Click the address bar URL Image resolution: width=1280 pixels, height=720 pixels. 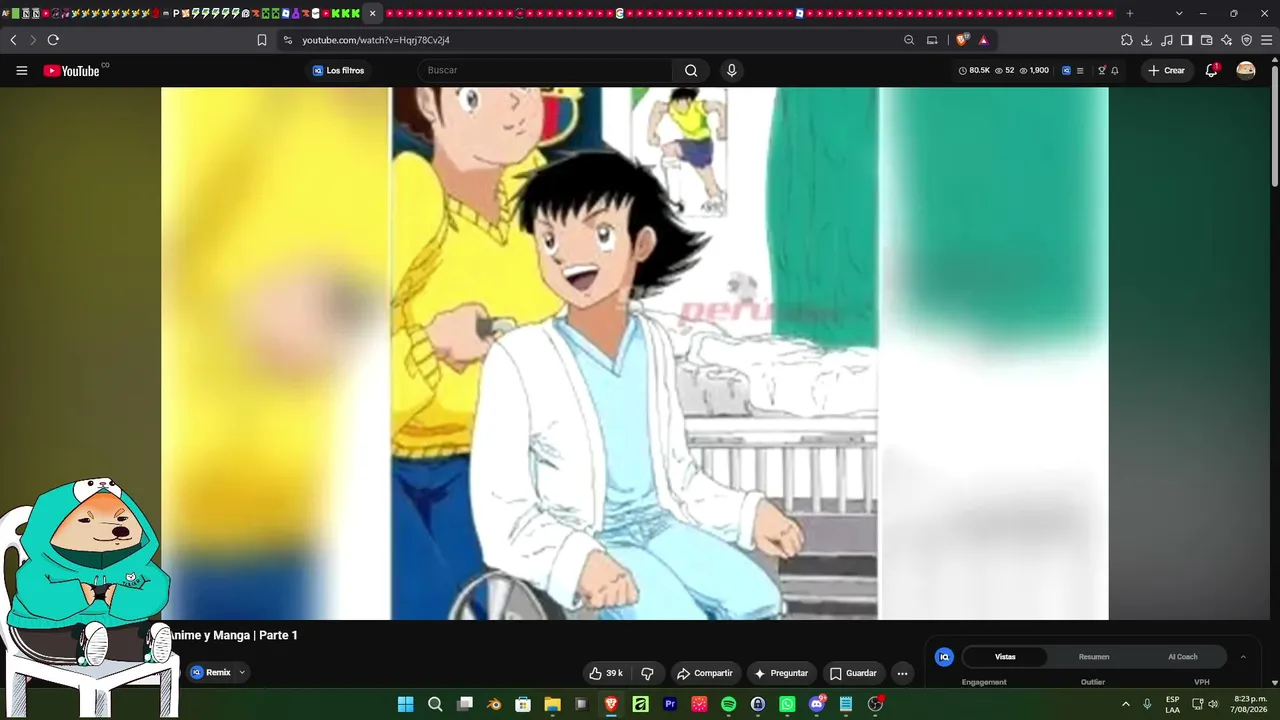[x=376, y=40]
